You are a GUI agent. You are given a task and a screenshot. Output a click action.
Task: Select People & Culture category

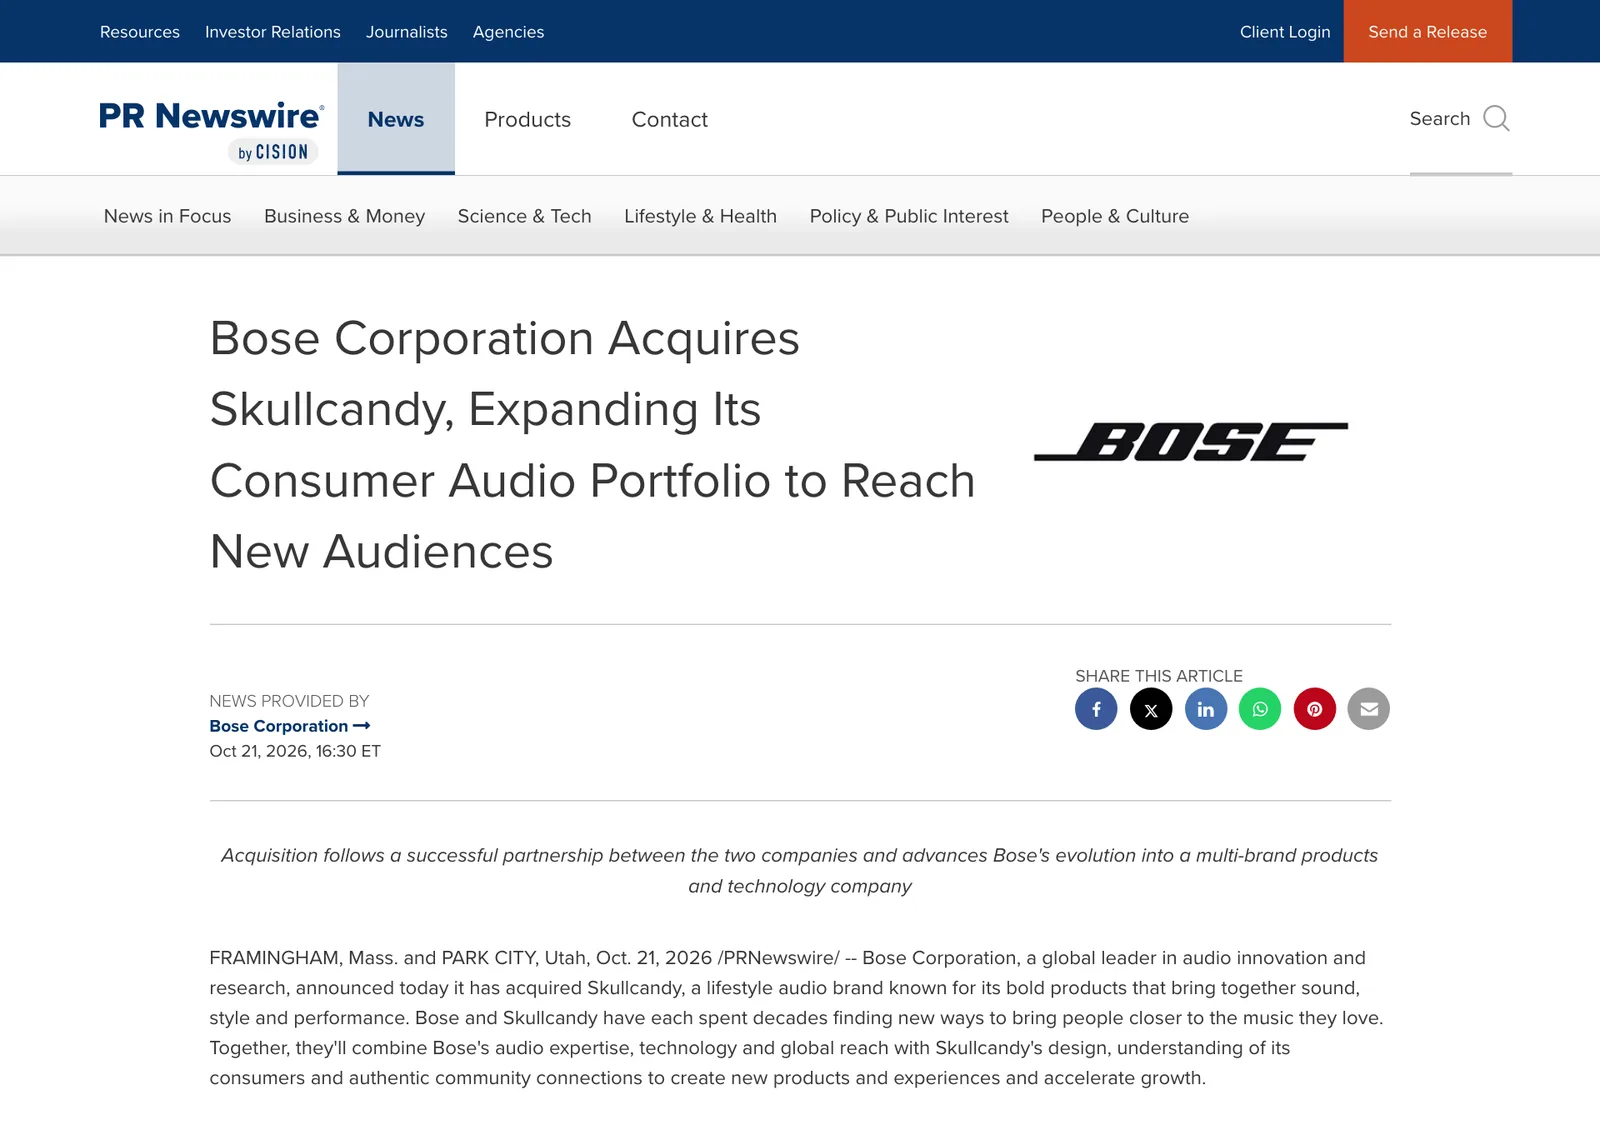click(1115, 216)
